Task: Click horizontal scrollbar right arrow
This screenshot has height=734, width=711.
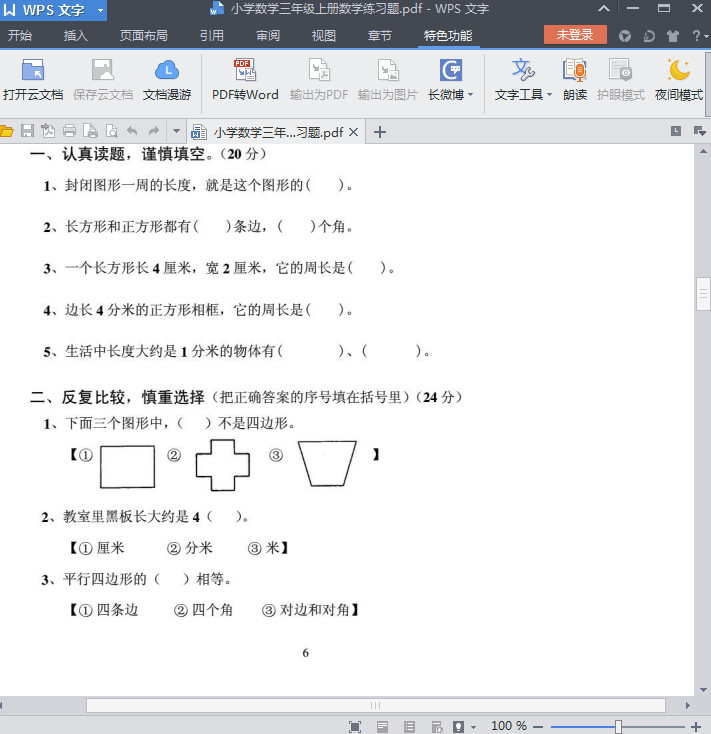Action: tap(687, 705)
